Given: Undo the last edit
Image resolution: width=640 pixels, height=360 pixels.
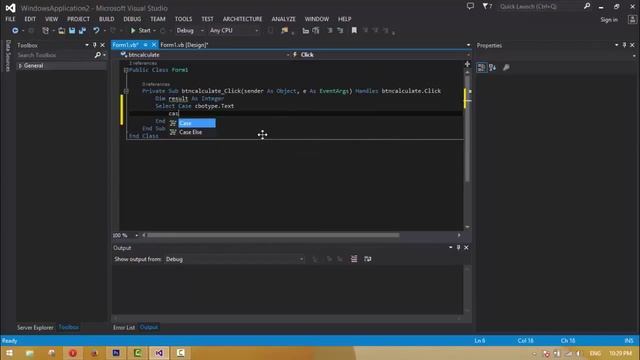Looking at the screenshot, I should click(x=96, y=31).
